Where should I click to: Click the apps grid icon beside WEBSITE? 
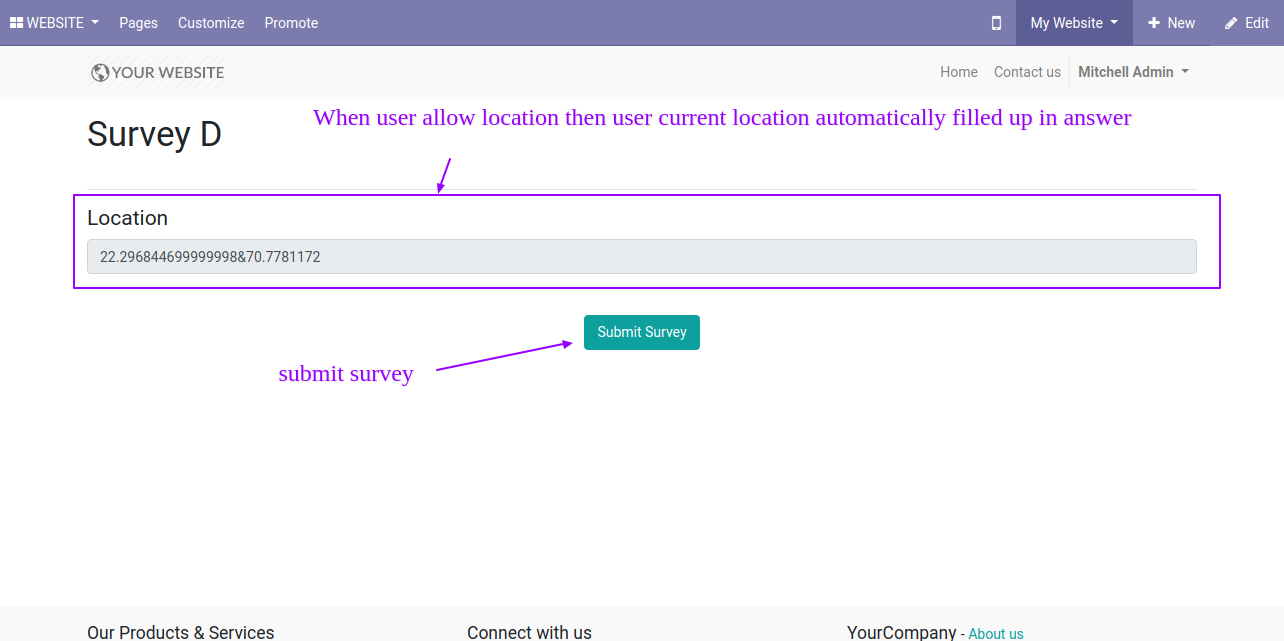pos(16,23)
